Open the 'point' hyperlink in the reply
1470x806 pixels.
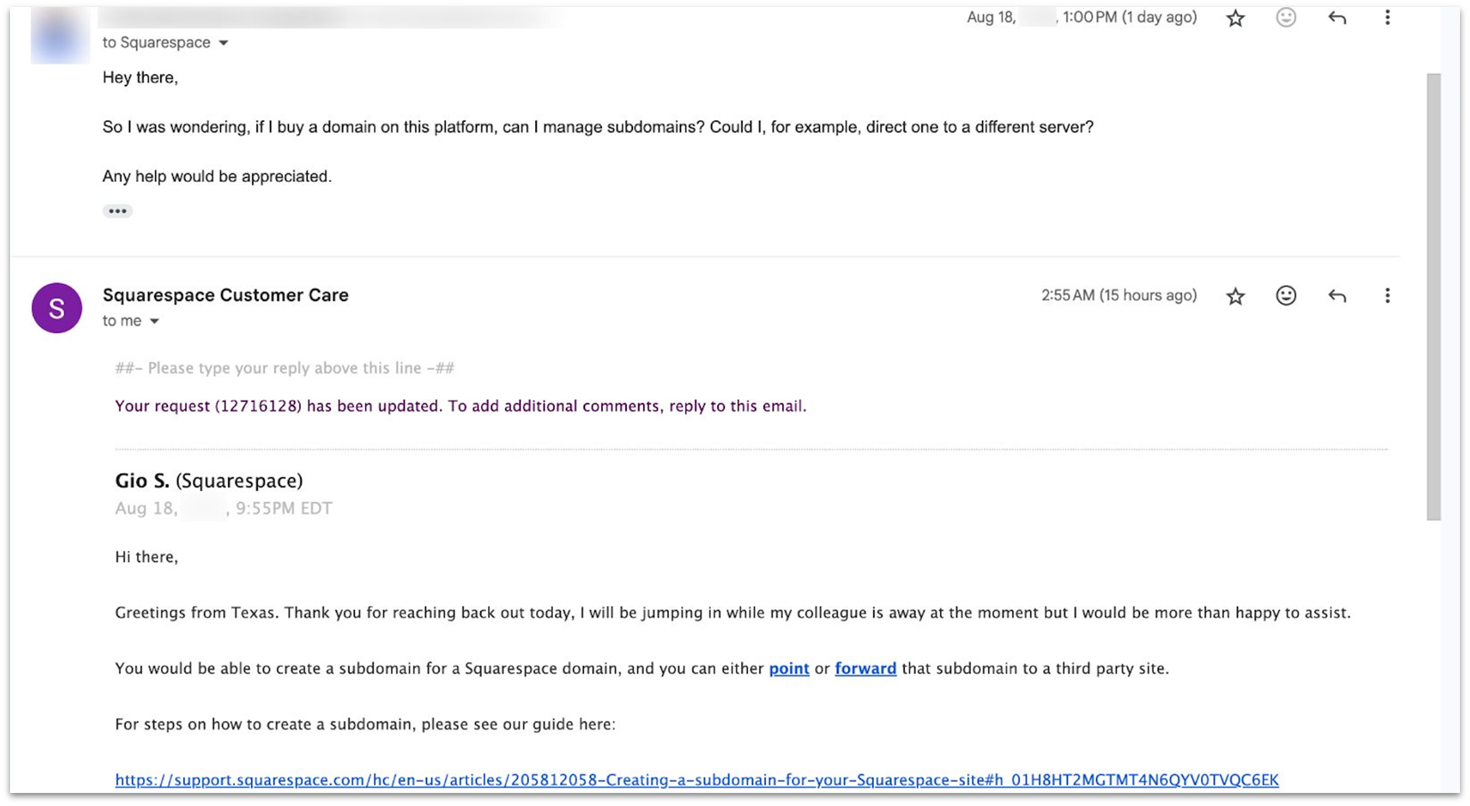pyautogui.click(x=789, y=668)
